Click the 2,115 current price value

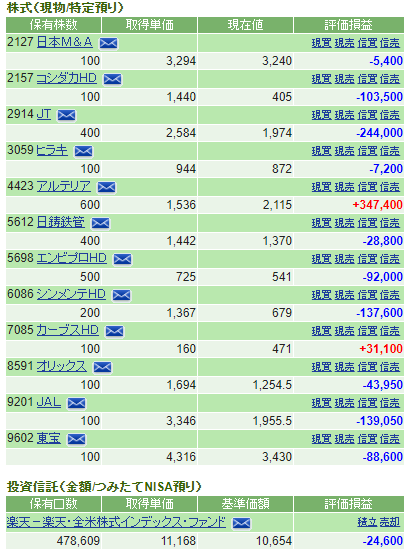pyautogui.click(x=277, y=205)
